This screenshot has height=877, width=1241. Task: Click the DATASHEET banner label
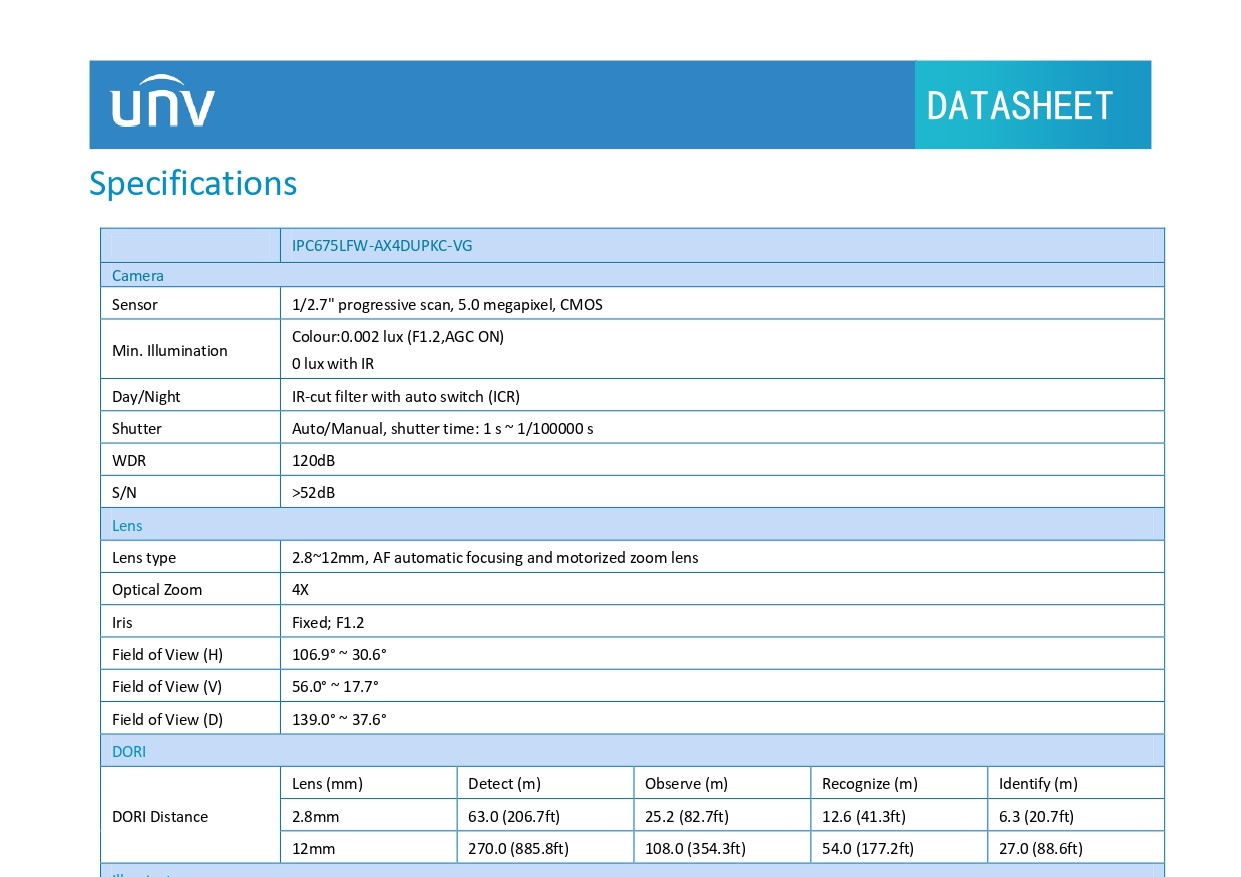coord(1020,105)
